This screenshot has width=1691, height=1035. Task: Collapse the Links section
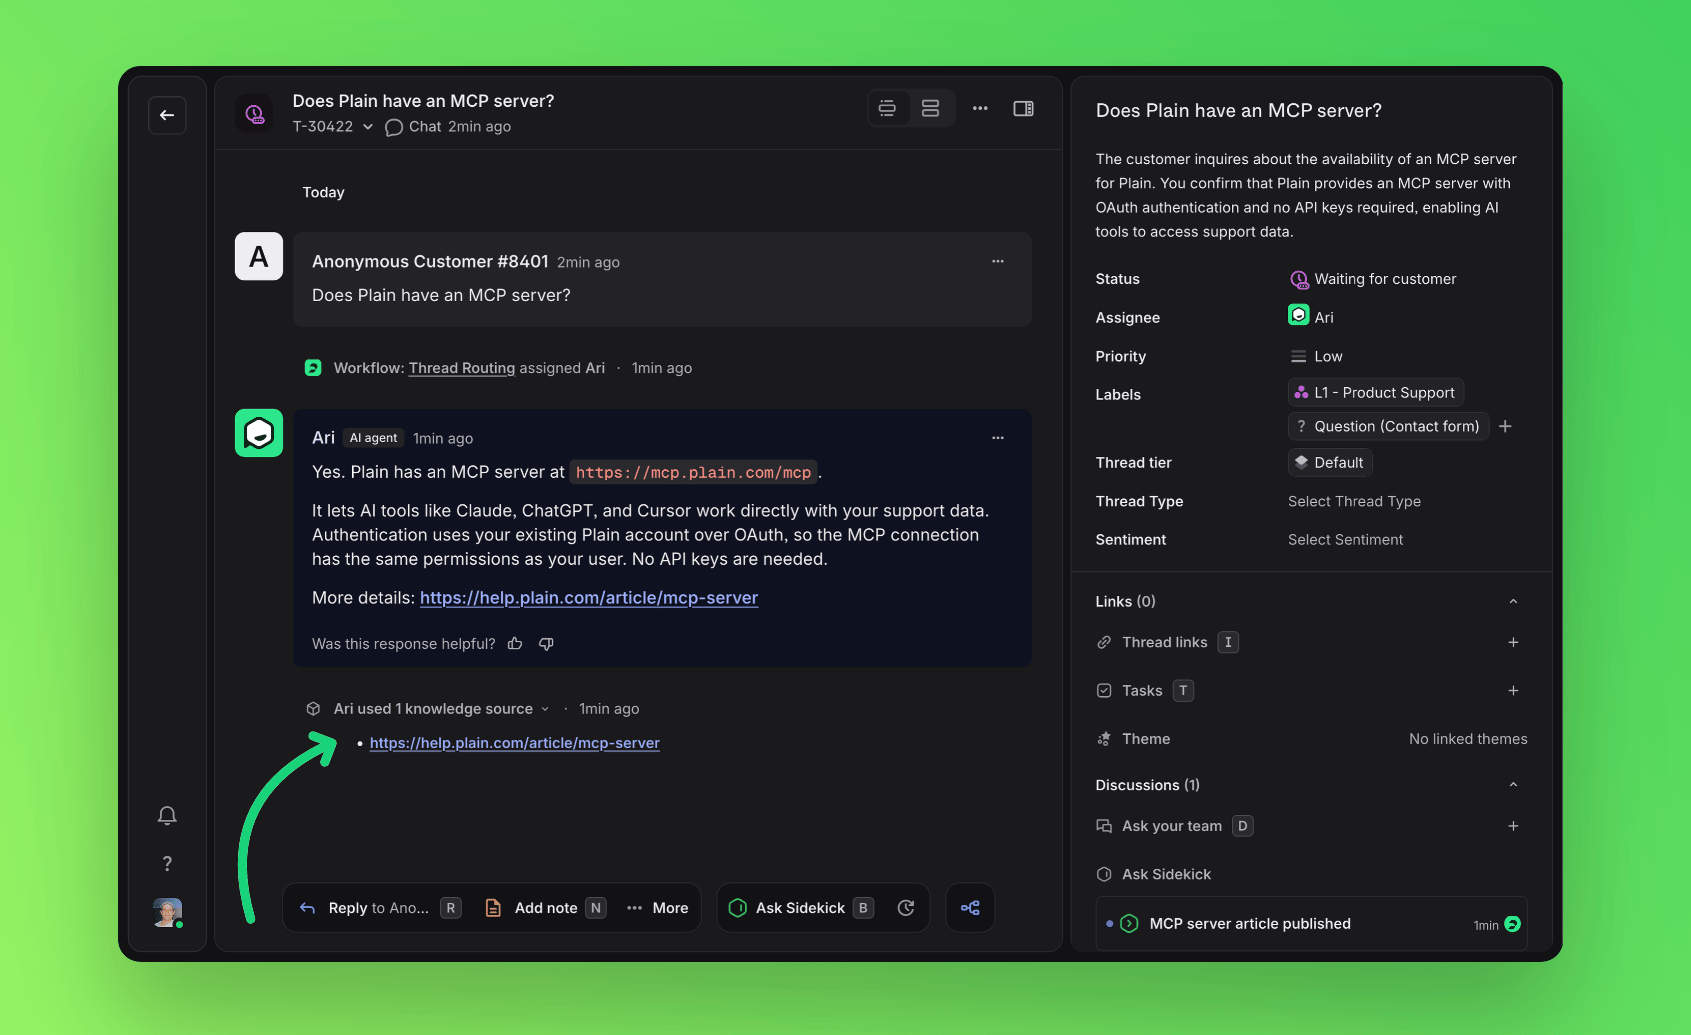point(1513,601)
